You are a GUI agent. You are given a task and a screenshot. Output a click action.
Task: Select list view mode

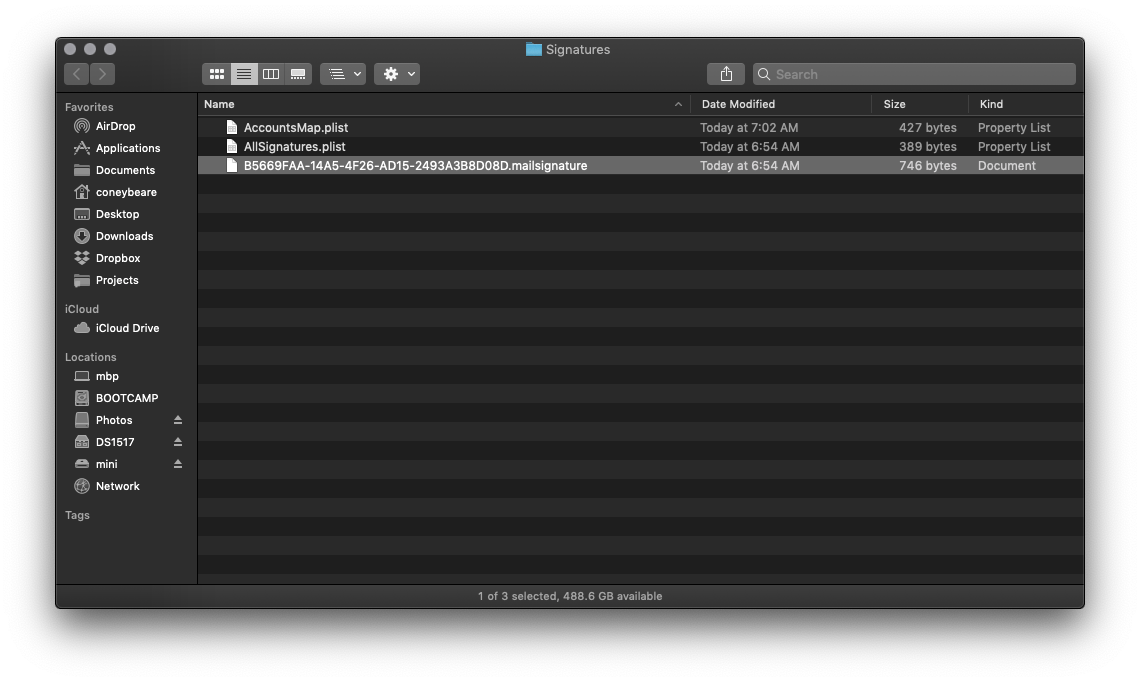pyautogui.click(x=244, y=74)
